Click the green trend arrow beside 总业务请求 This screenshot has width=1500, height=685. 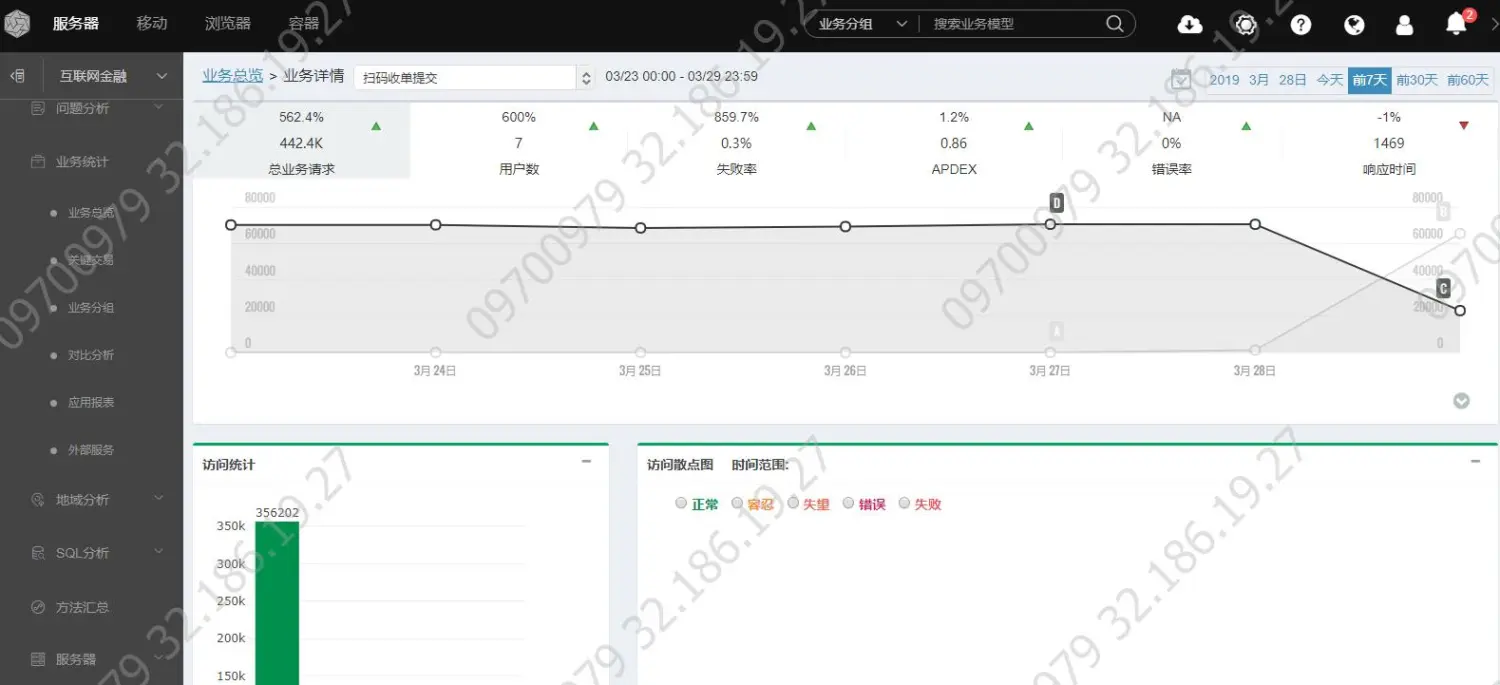pyautogui.click(x=376, y=126)
